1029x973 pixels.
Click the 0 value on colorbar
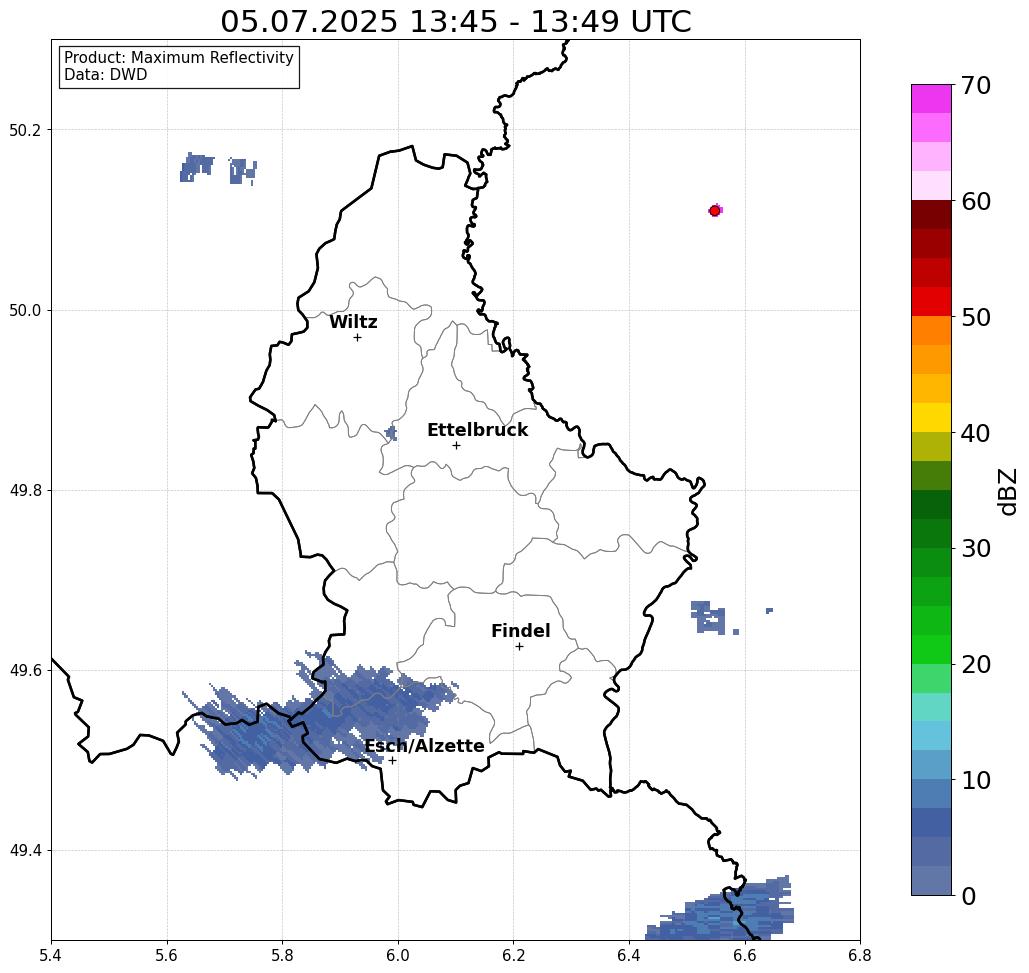coord(969,896)
